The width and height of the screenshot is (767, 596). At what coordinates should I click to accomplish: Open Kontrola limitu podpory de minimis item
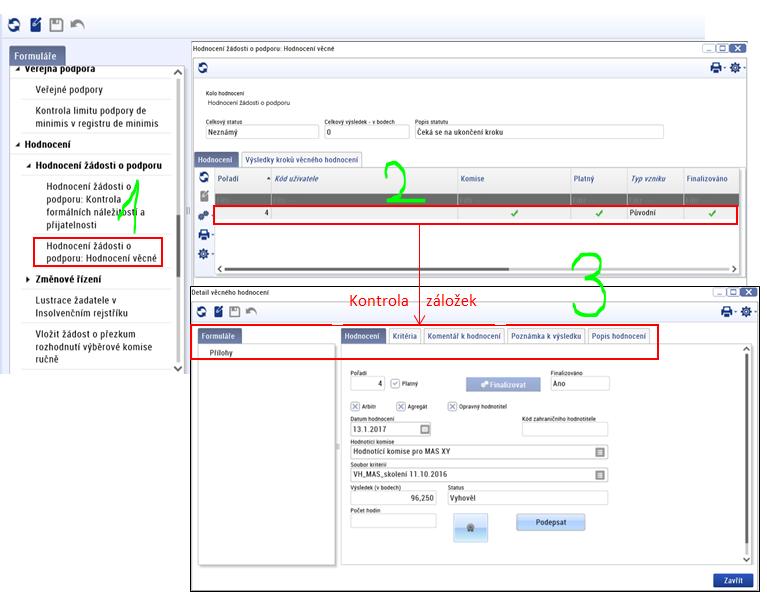[x=97, y=117]
